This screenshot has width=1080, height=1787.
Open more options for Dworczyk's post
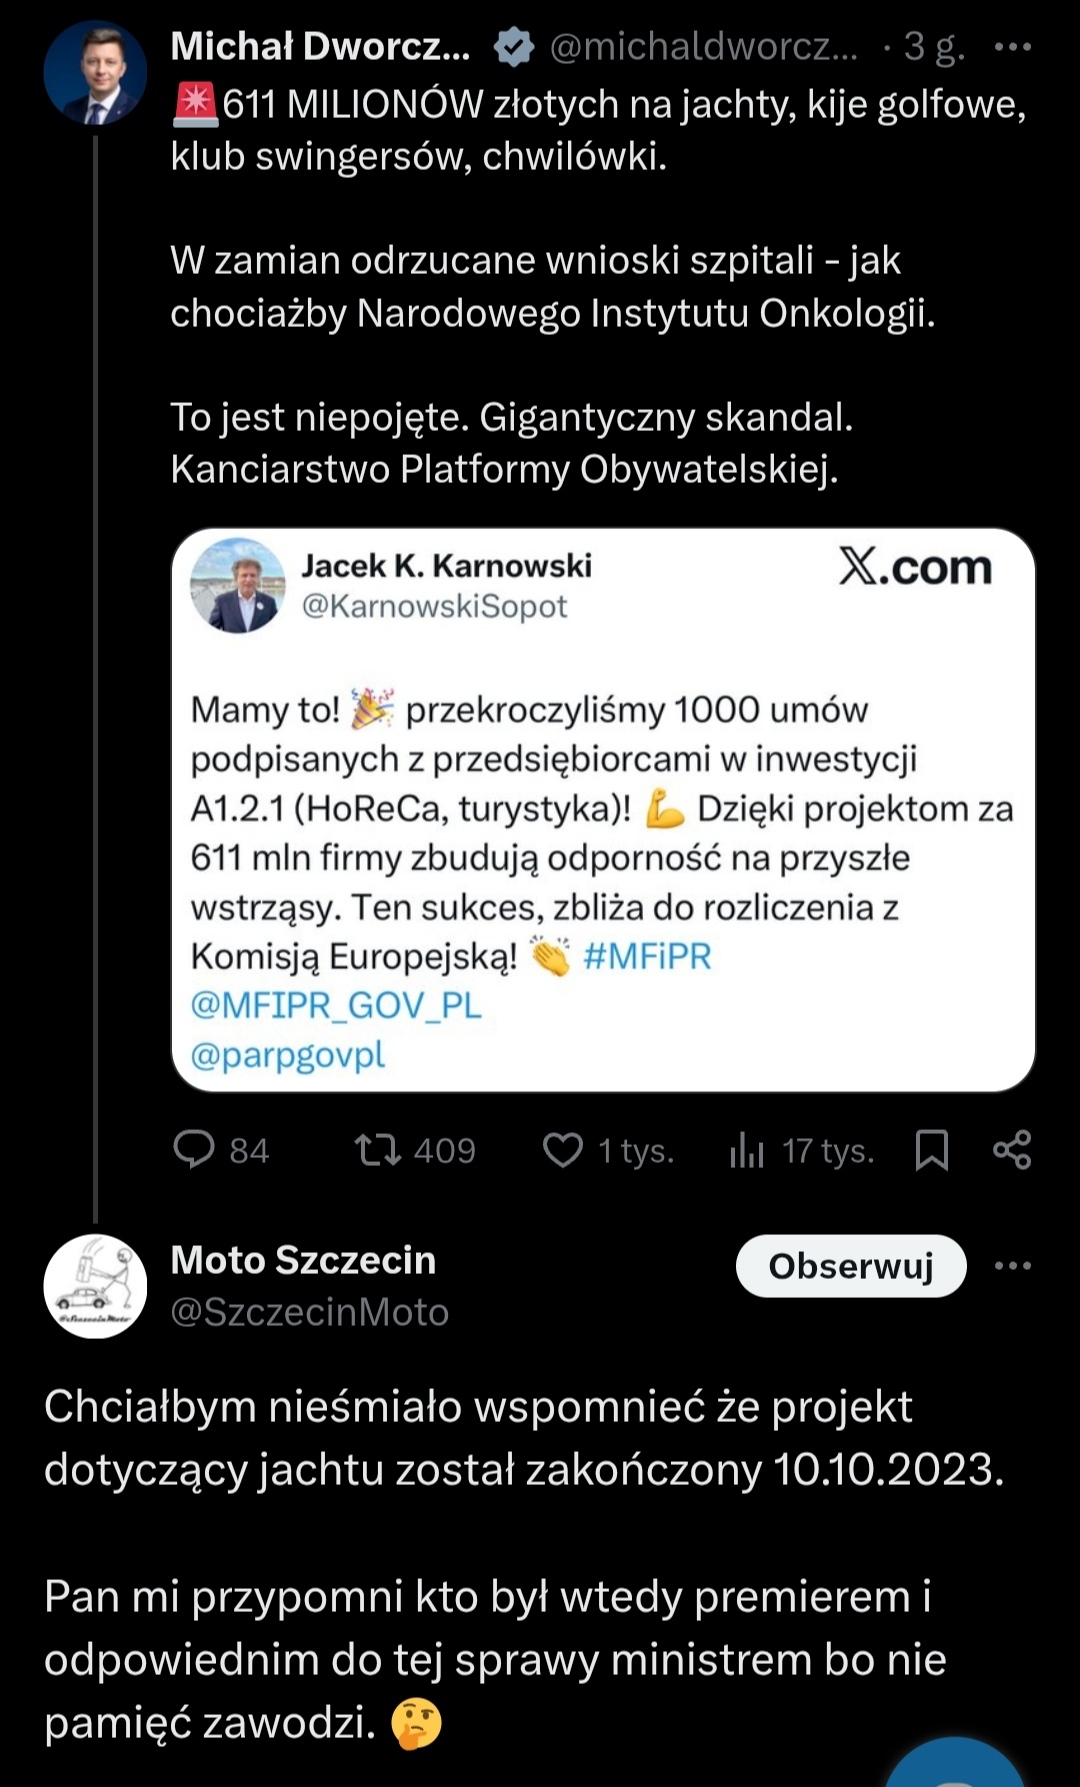click(1012, 47)
